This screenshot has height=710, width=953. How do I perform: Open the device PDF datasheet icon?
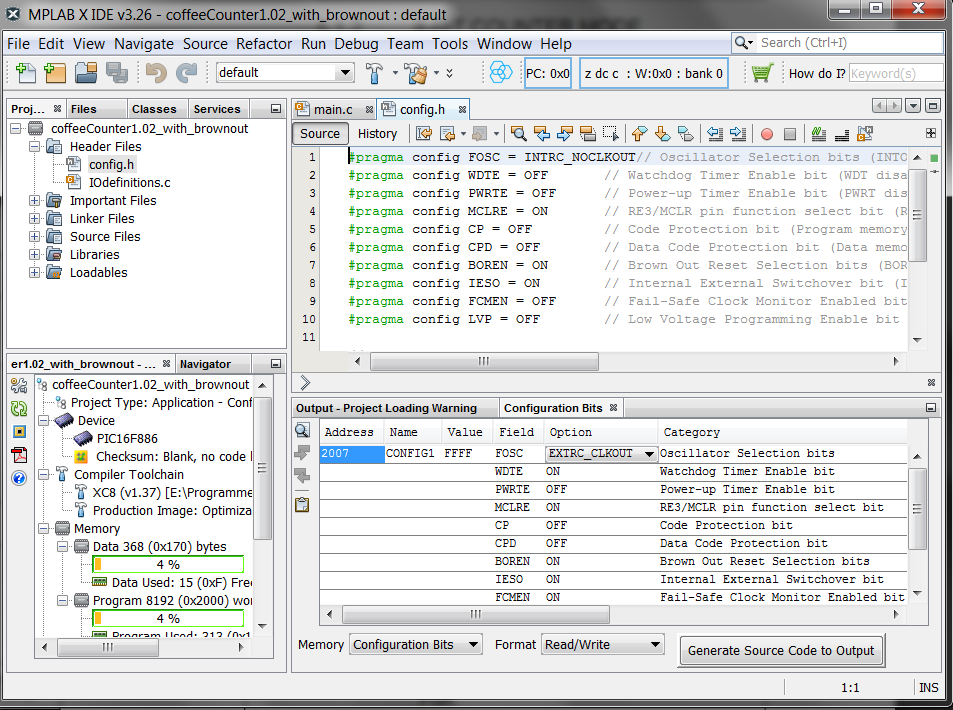19,455
